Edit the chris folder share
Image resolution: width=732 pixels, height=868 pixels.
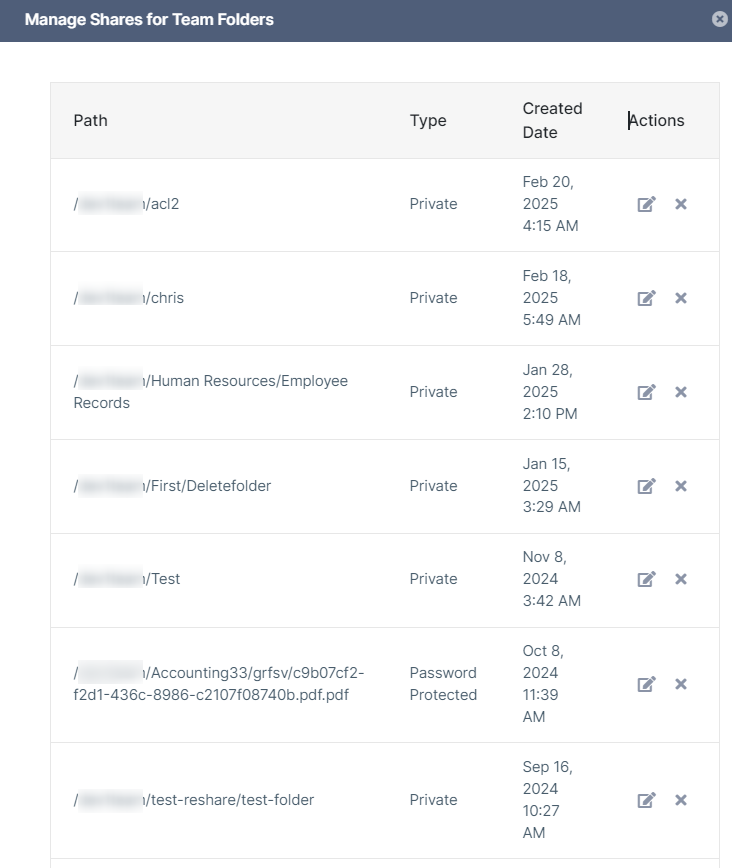(647, 298)
